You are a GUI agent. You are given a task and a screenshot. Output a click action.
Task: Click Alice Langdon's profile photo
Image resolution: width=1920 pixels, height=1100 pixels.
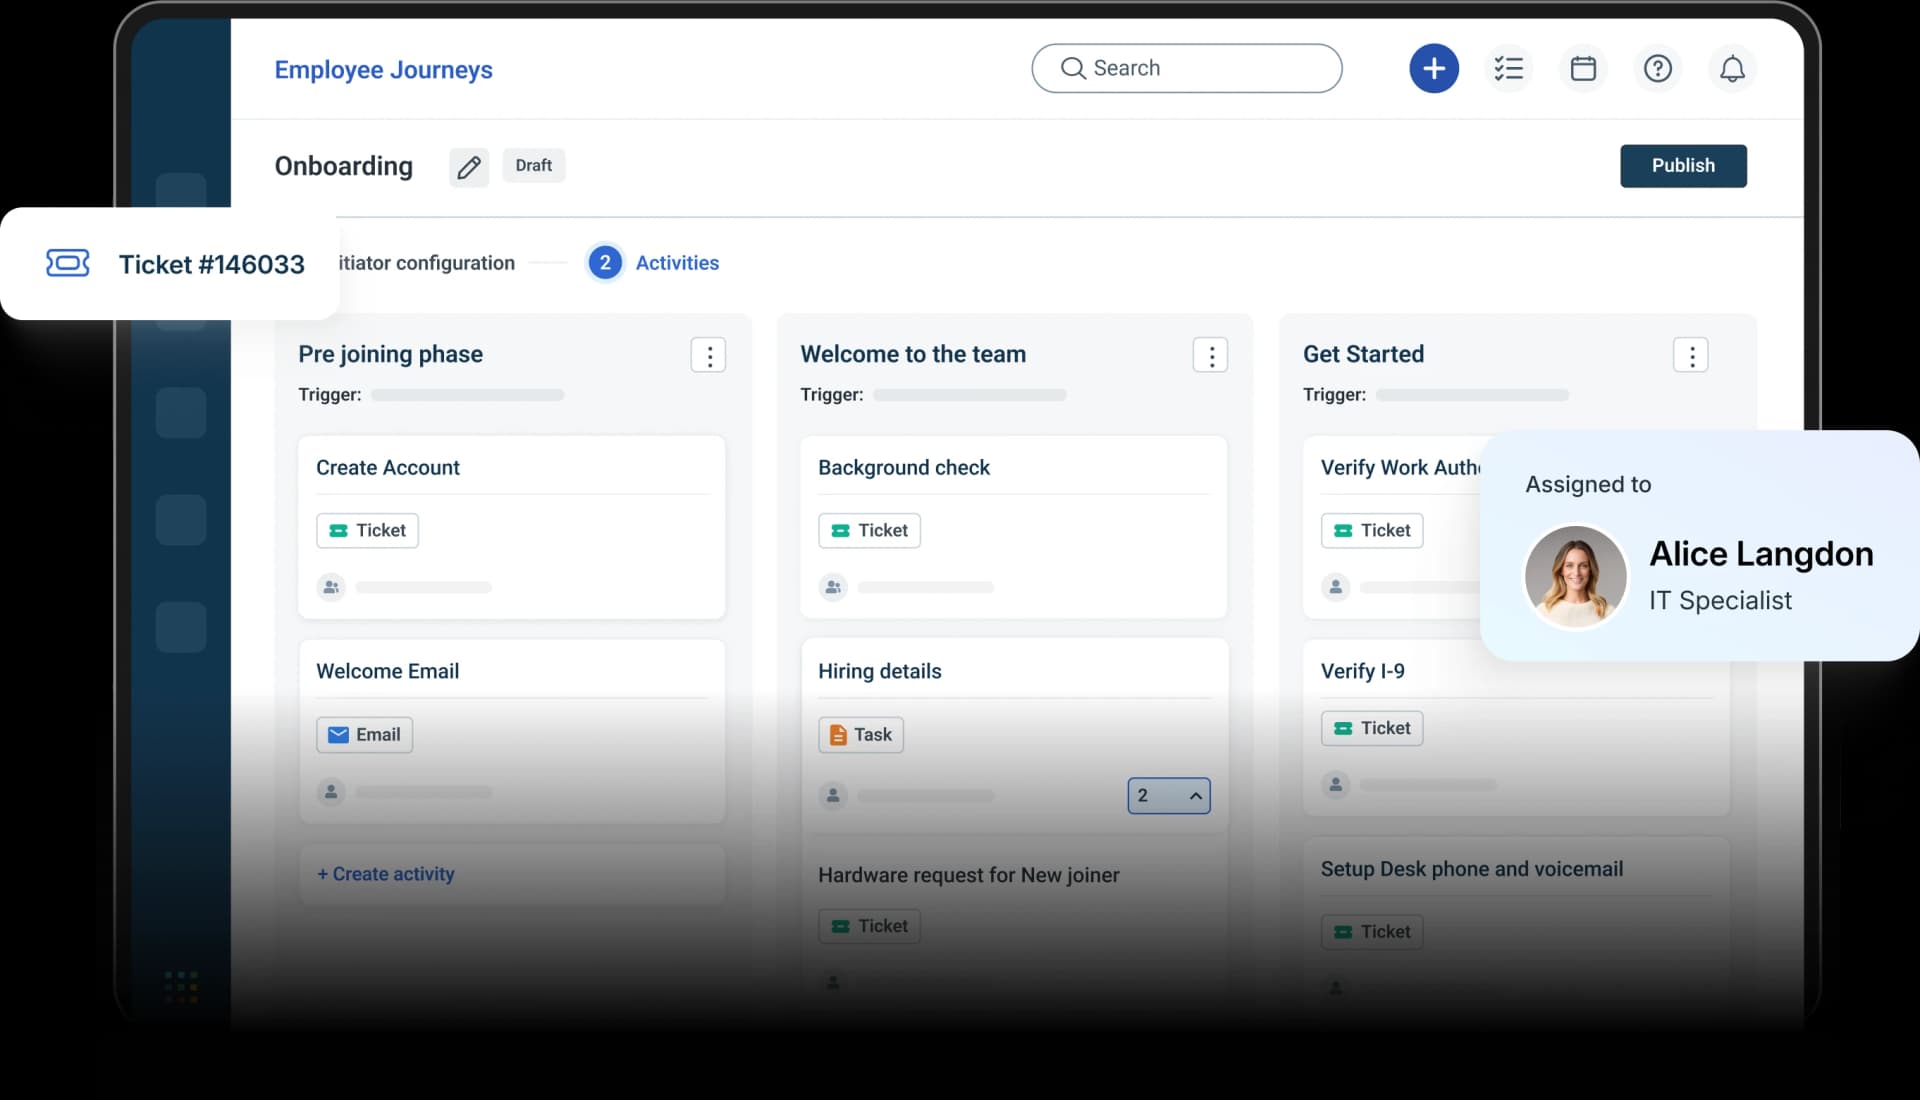pyautogui.click(x=1575, y=577)
